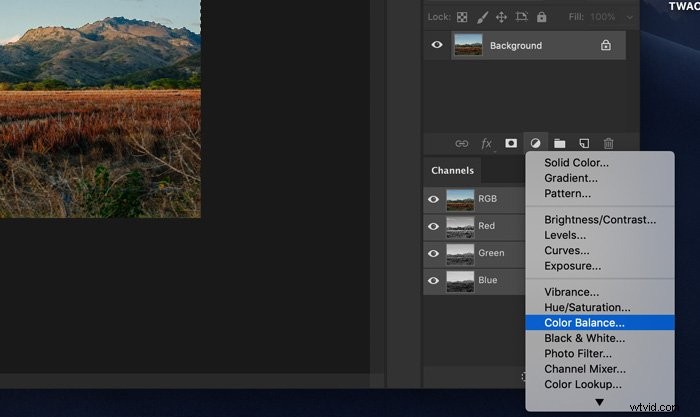700x417 pixels.
Task: Click the lock all padlock icon
Action: [542, 17]
